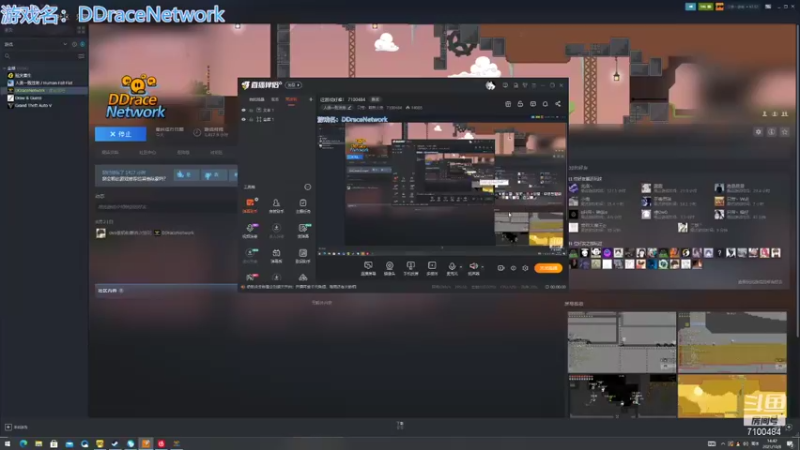
Task: Click the activity status input field
Action: coord(166,207)
